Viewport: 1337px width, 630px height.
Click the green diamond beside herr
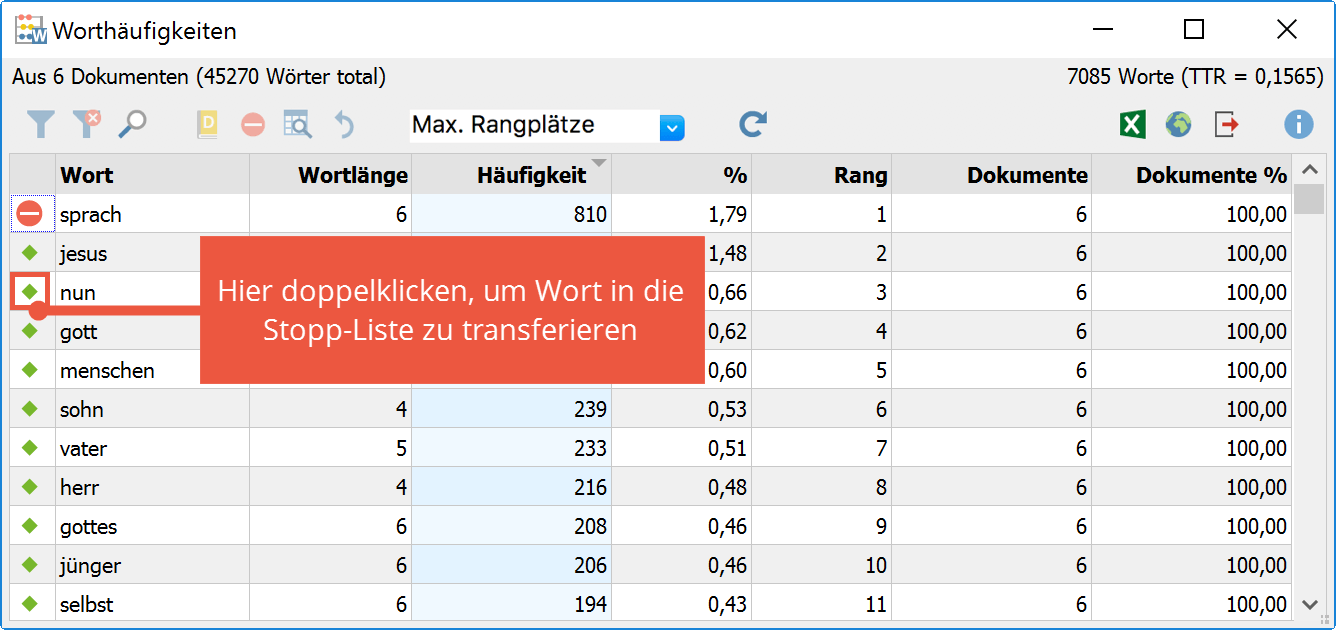pyautogui.click(x=30, y=486)
